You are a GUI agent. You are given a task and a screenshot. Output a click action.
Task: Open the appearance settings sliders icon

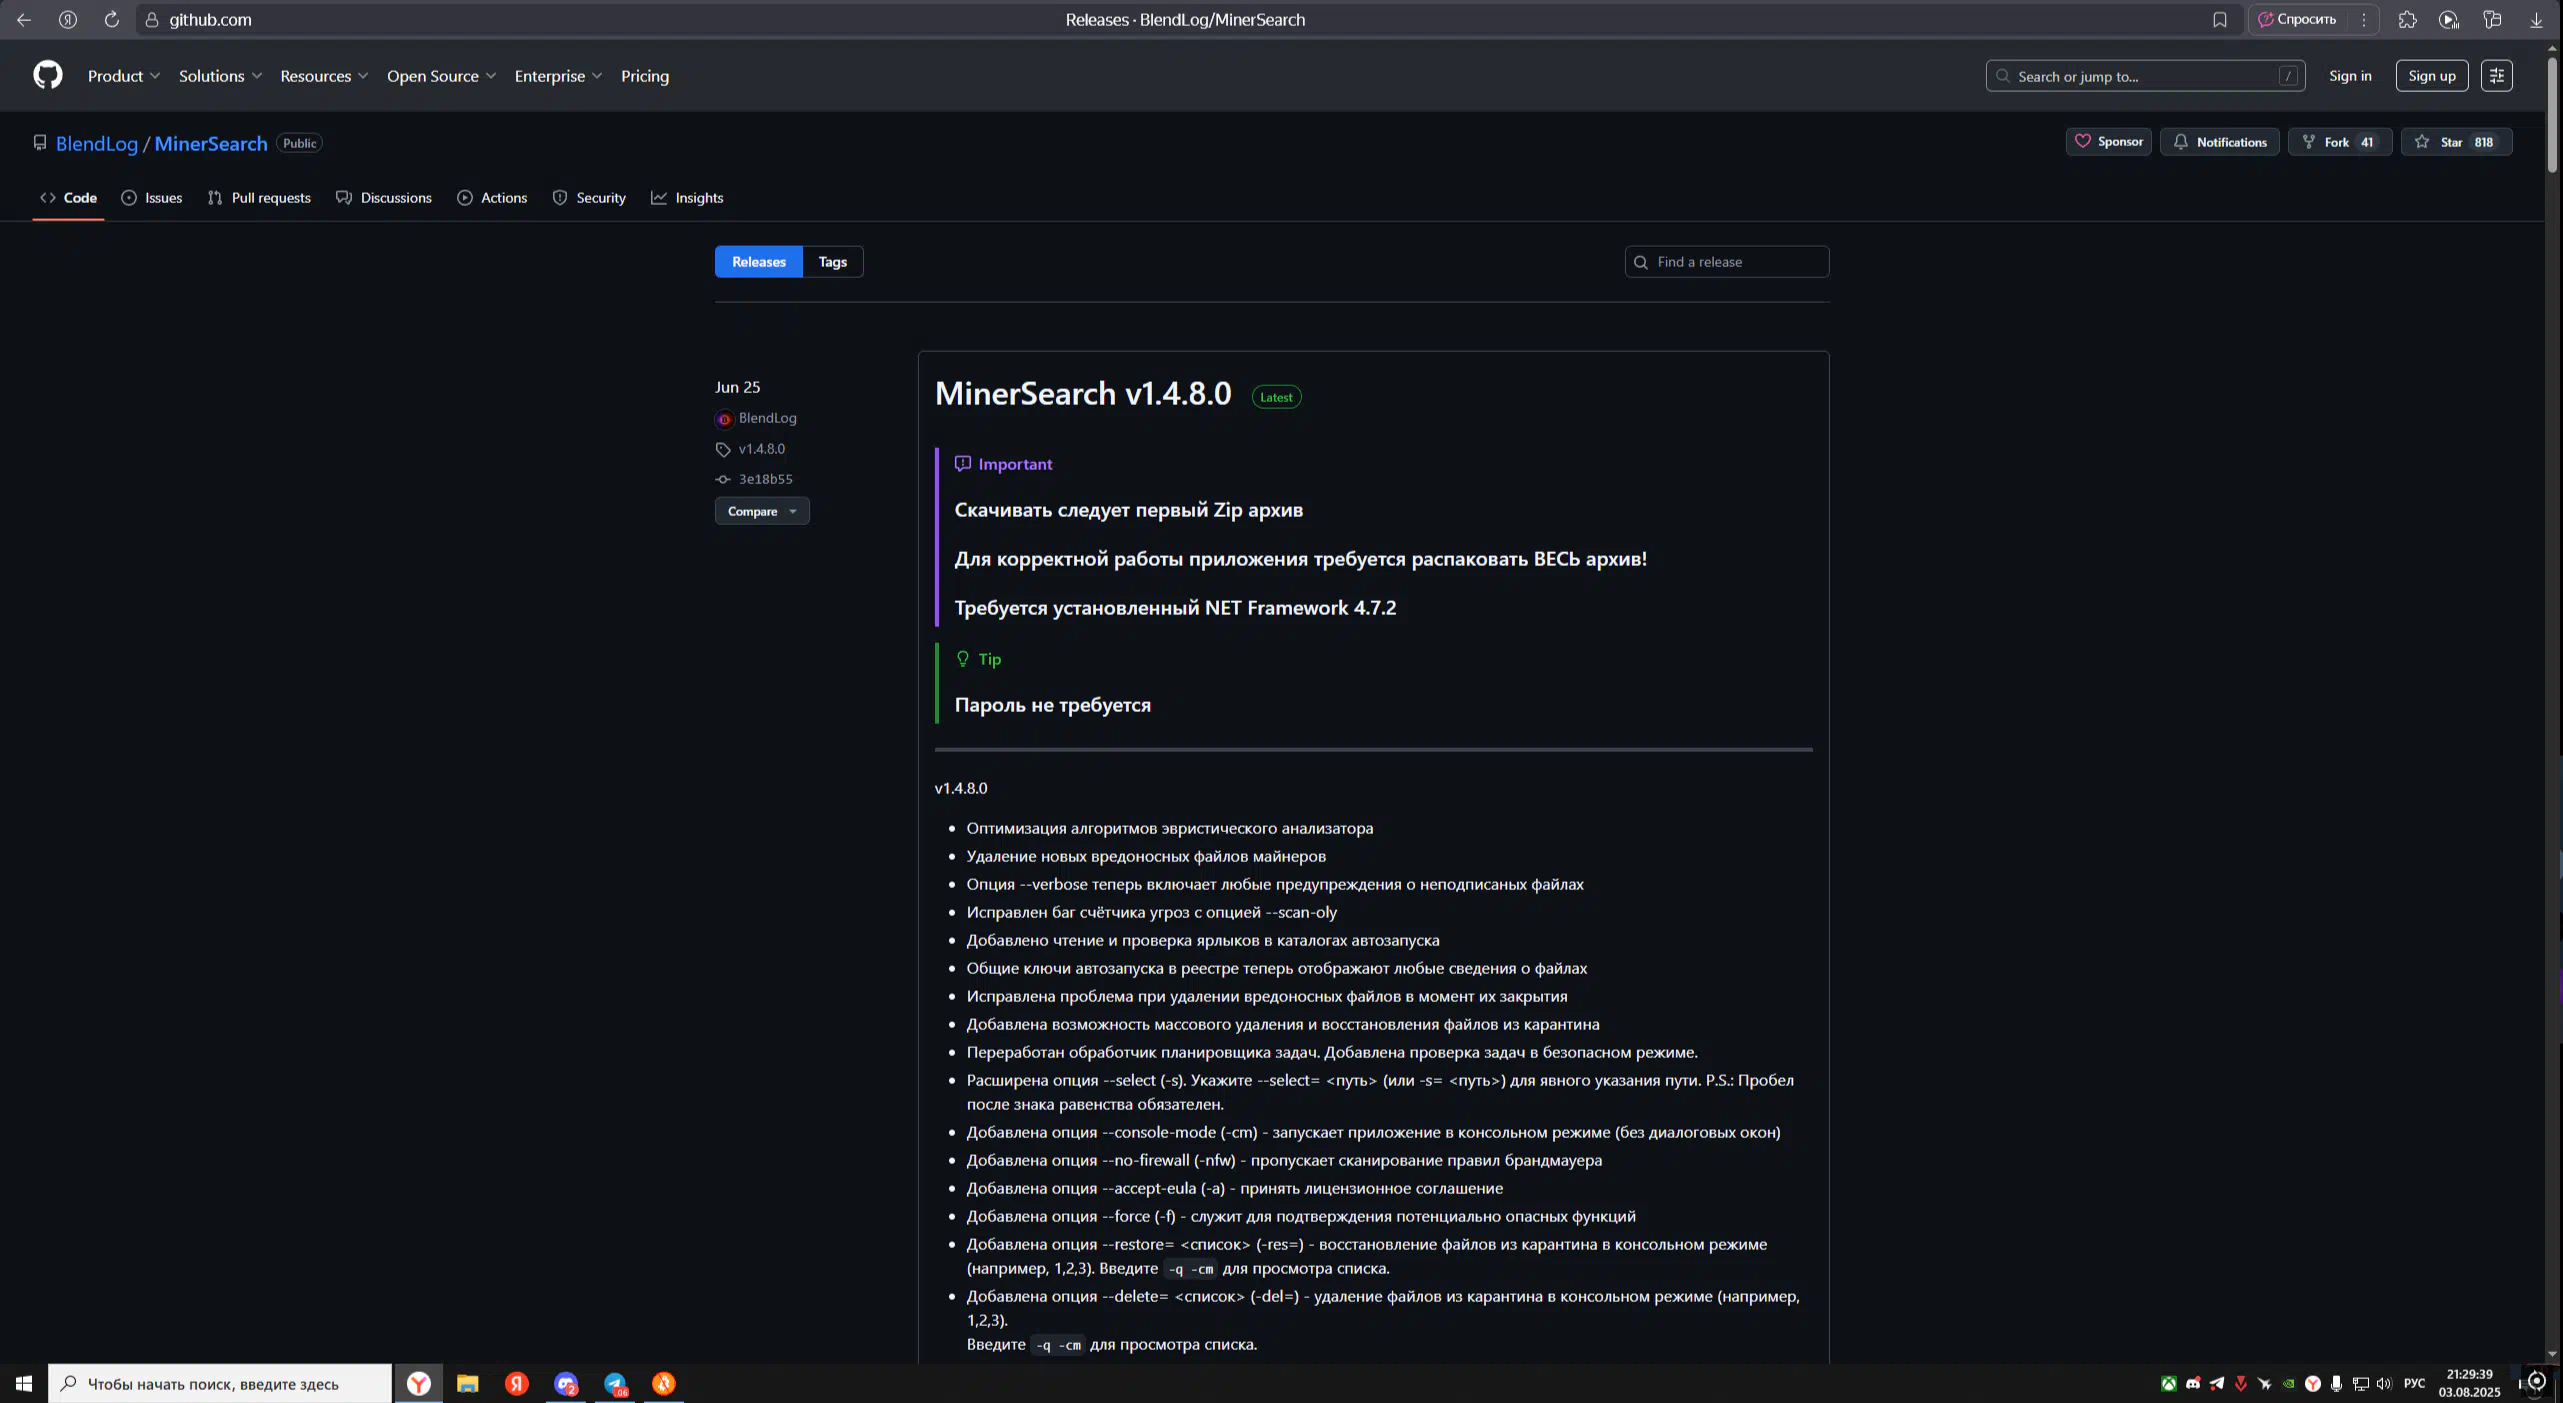click(2497, 76)
